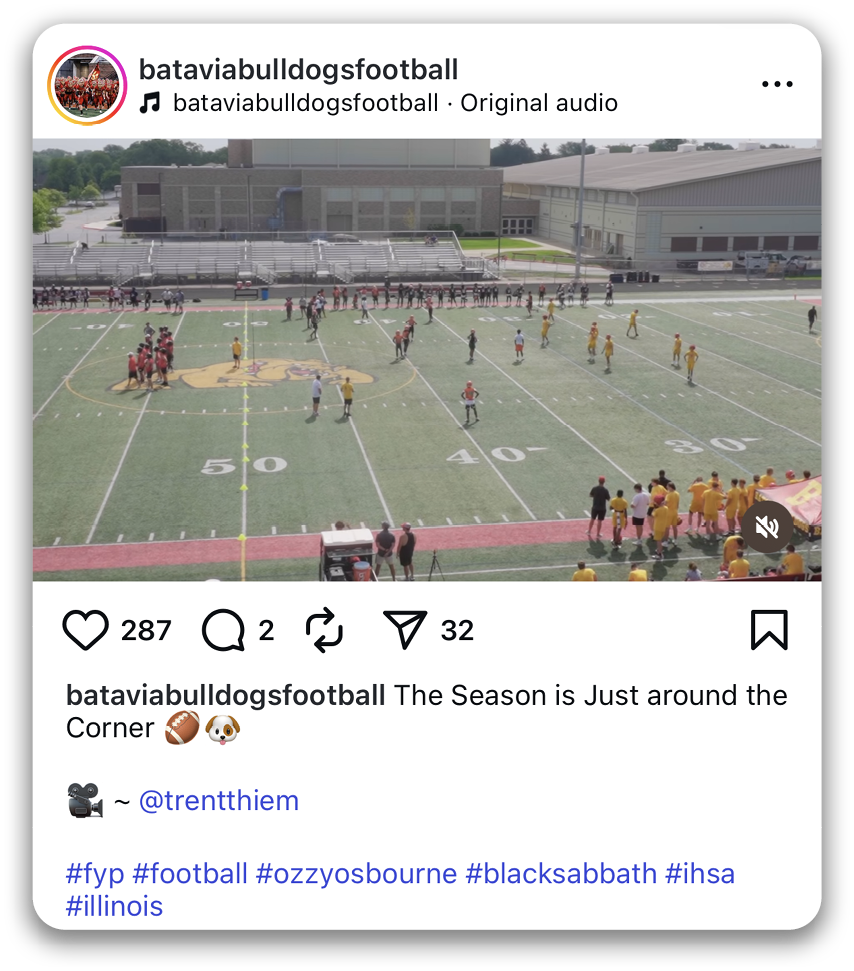This screenshot has height=971, width=854.
Task: Save post with the bookmark icon
Action: pyautogui.click(x=769, y=630)
